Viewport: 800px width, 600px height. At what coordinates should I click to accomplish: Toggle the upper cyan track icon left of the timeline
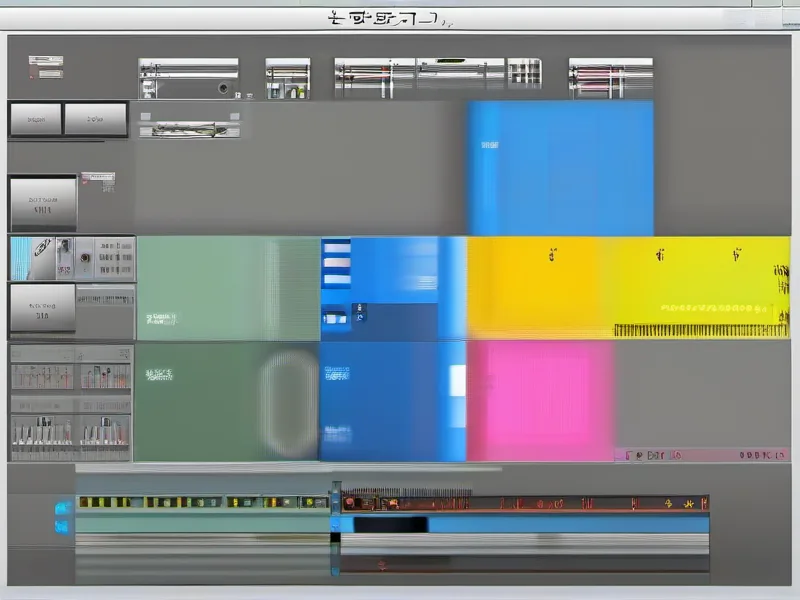(62, 506)
